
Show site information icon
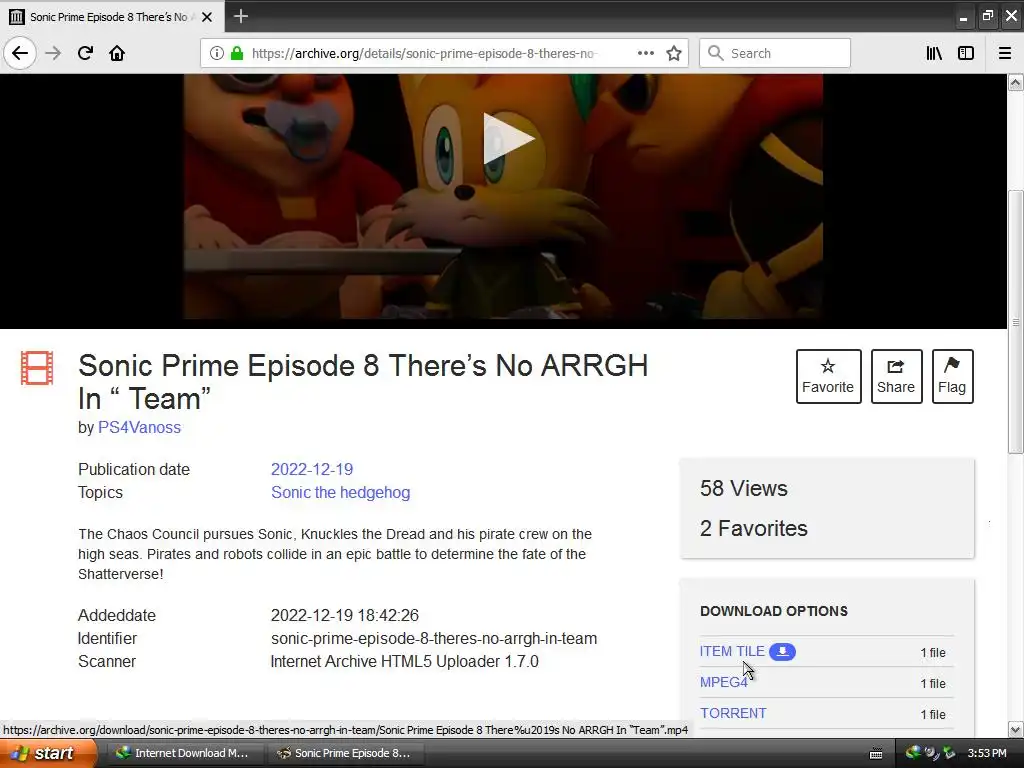tap(217, 53)
